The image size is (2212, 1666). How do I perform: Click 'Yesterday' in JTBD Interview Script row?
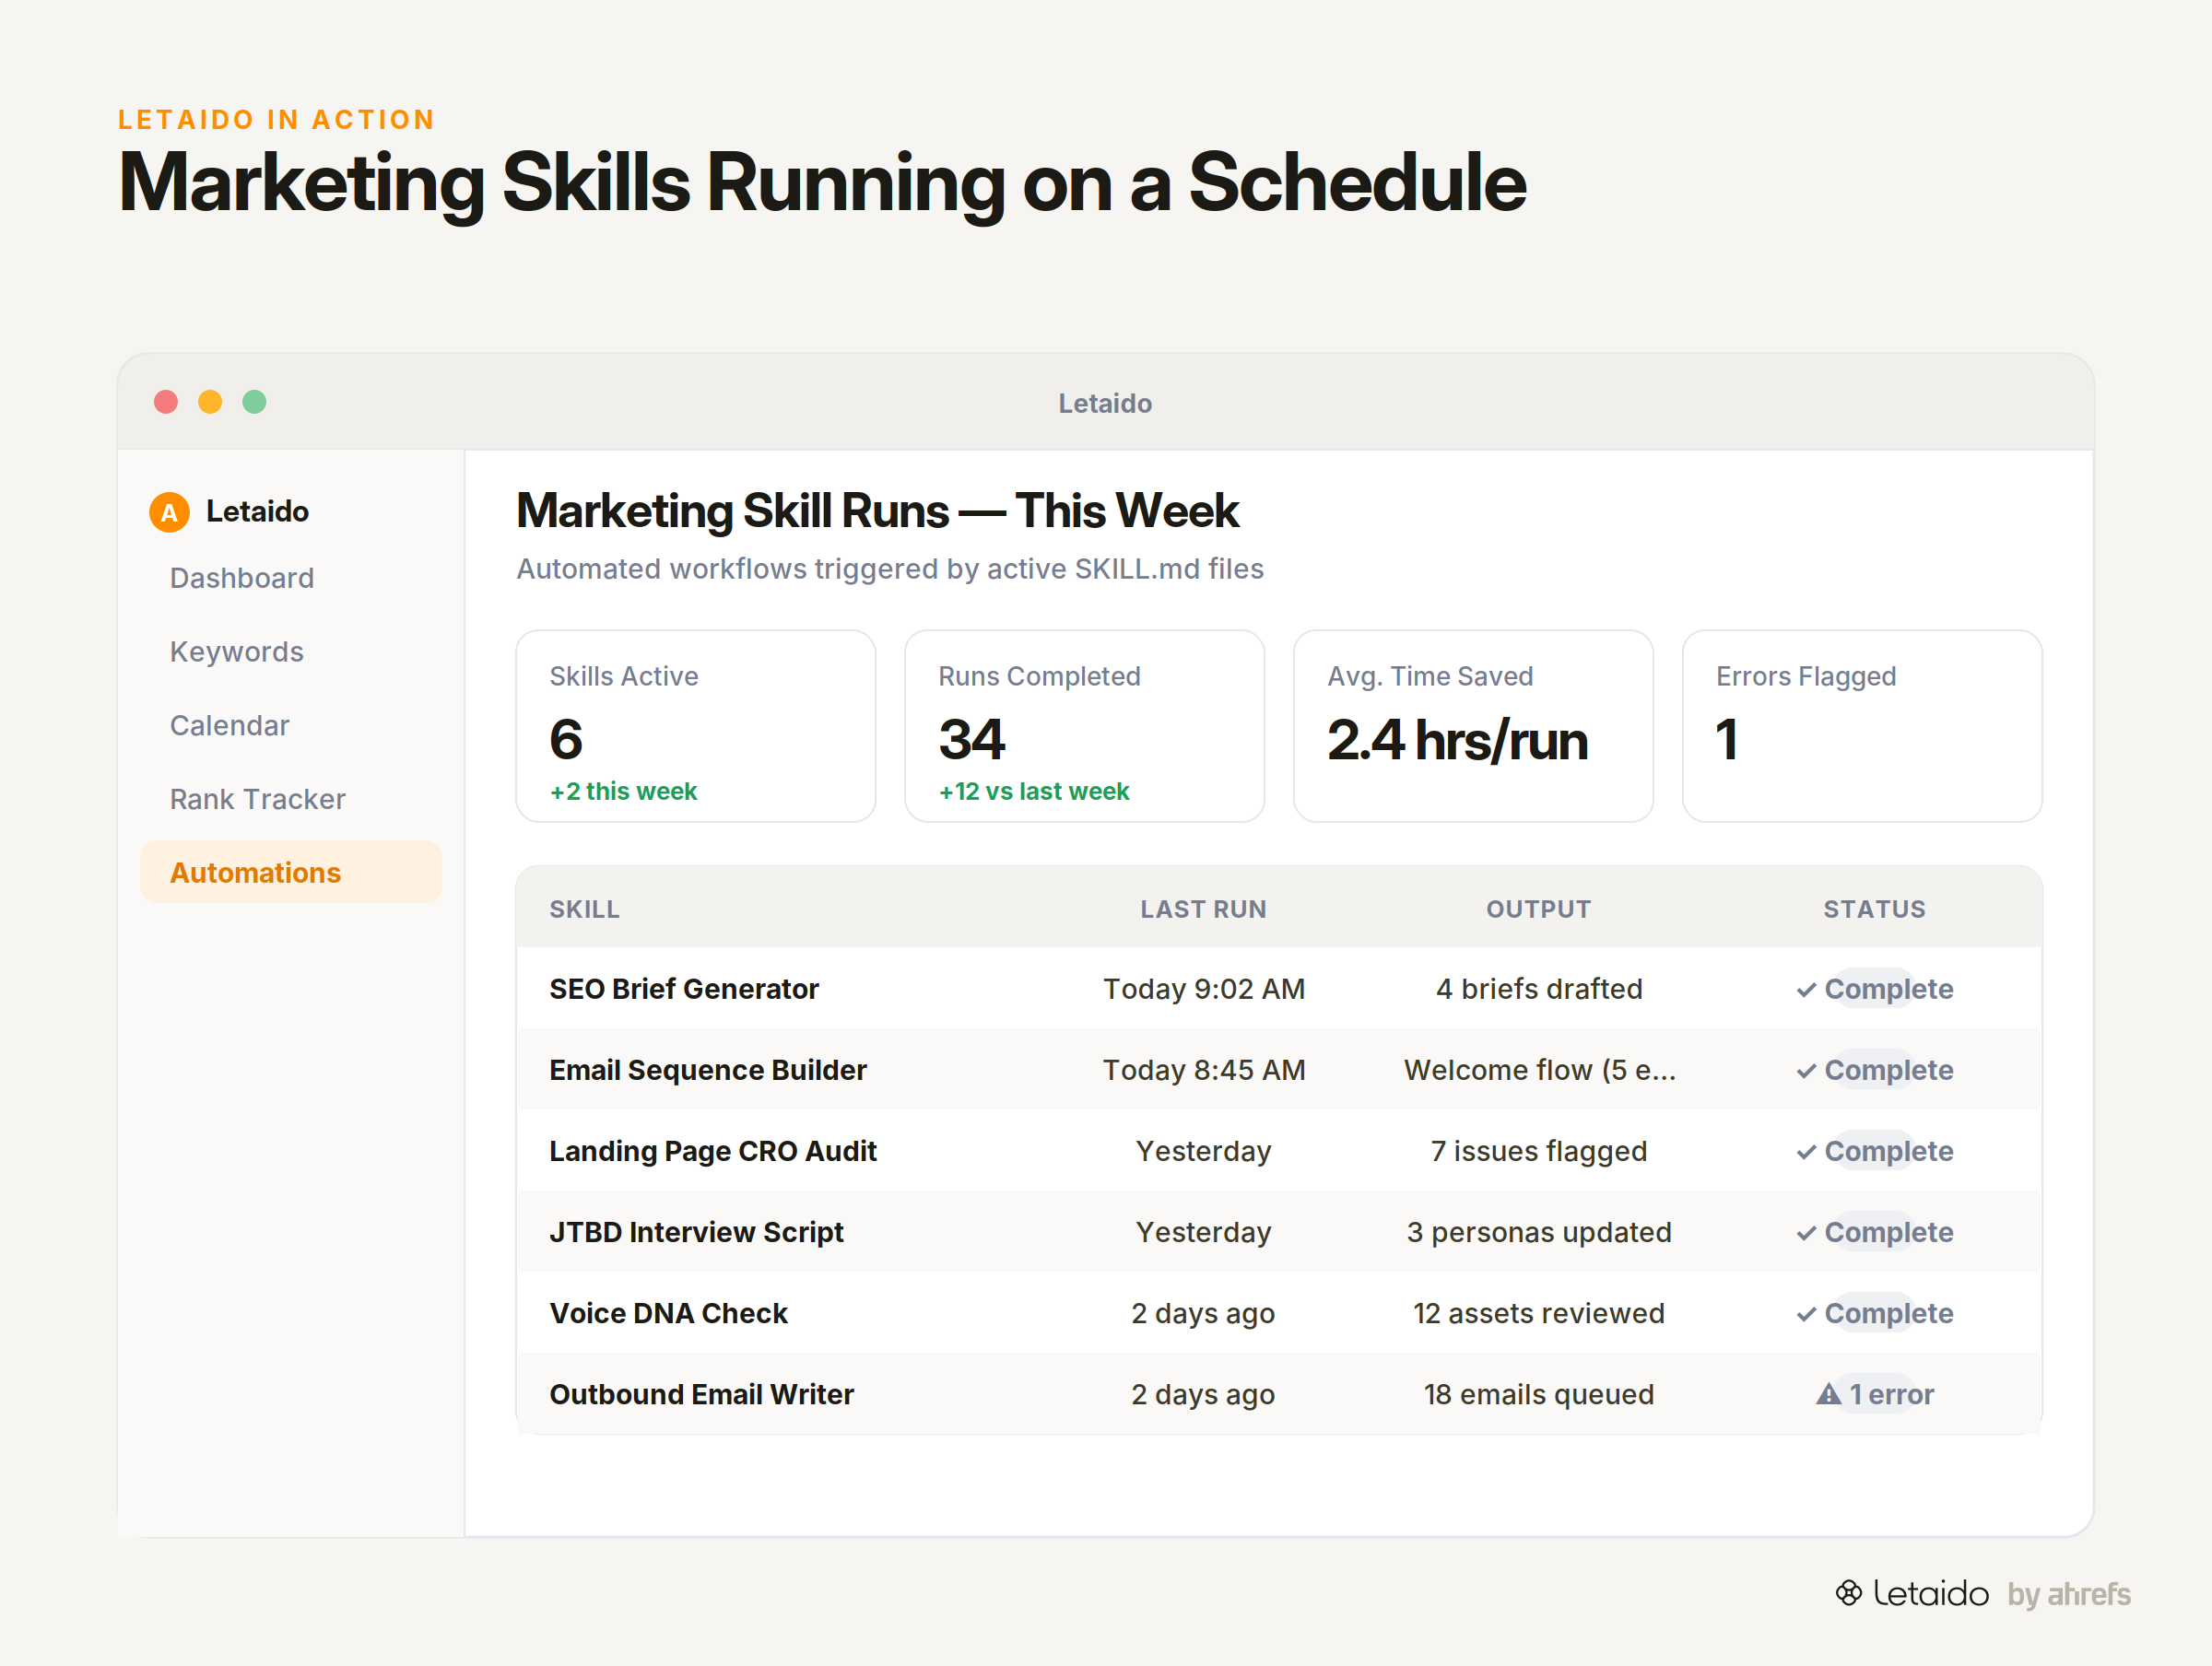(x=1204, y=1232)
